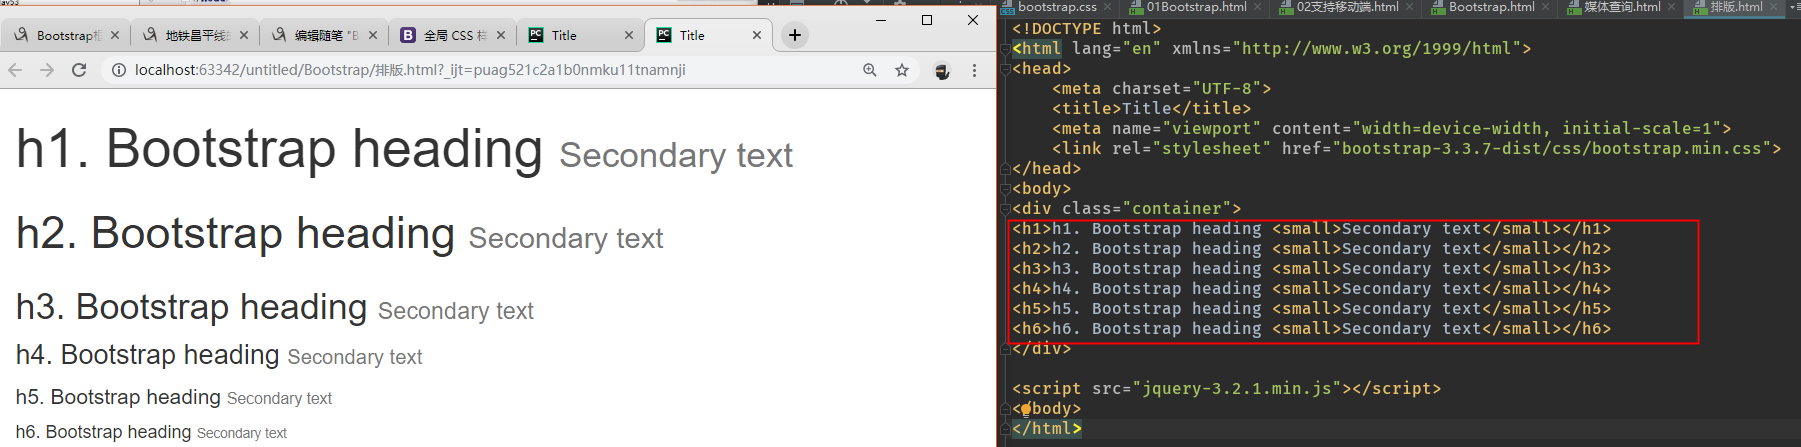Collapse the <html> tag fold marker
The width and height of the screenshot is (1801, 447).
pyautogui.click(x=1005, y=49)
